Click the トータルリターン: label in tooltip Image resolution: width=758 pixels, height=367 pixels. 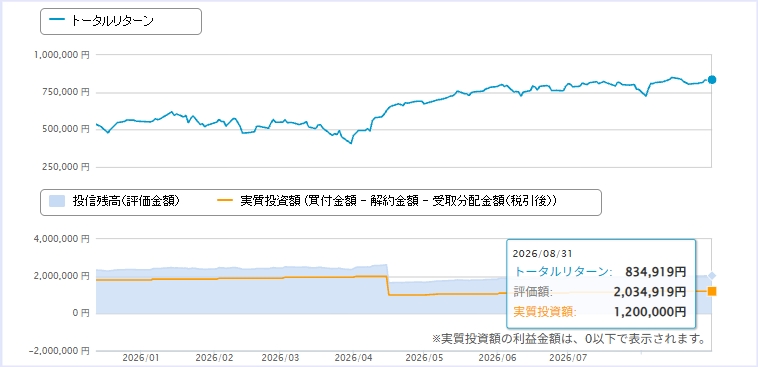pos(564,272)
